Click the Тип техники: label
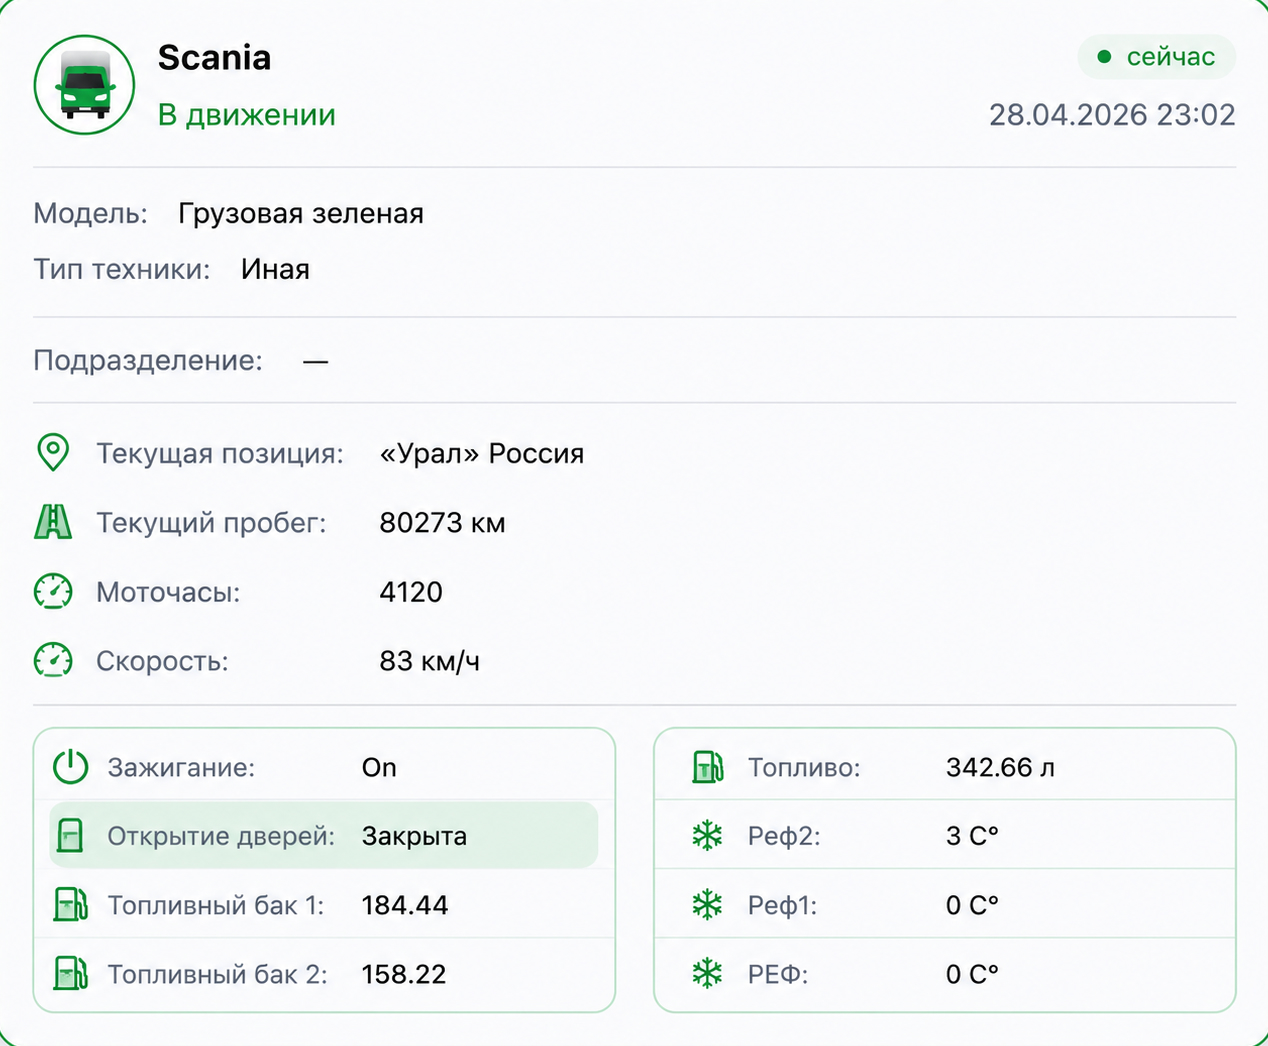This screenshot has width=1268, height=1046. (x=122, y=269)
